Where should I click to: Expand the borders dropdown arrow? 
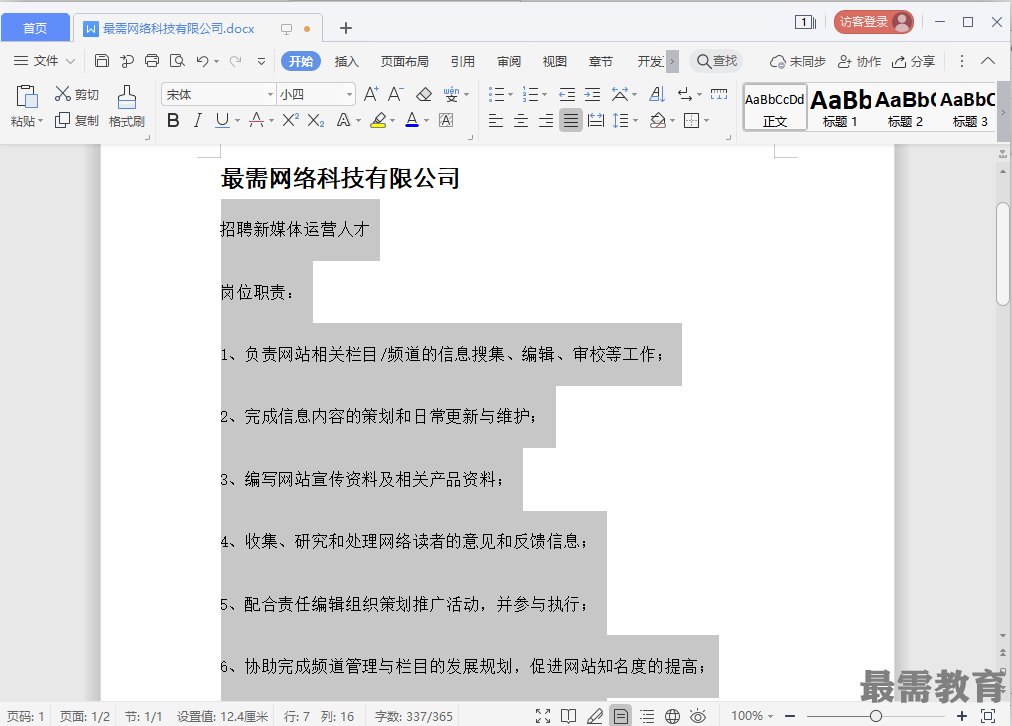pyautogui.click(x=707, y=121)
